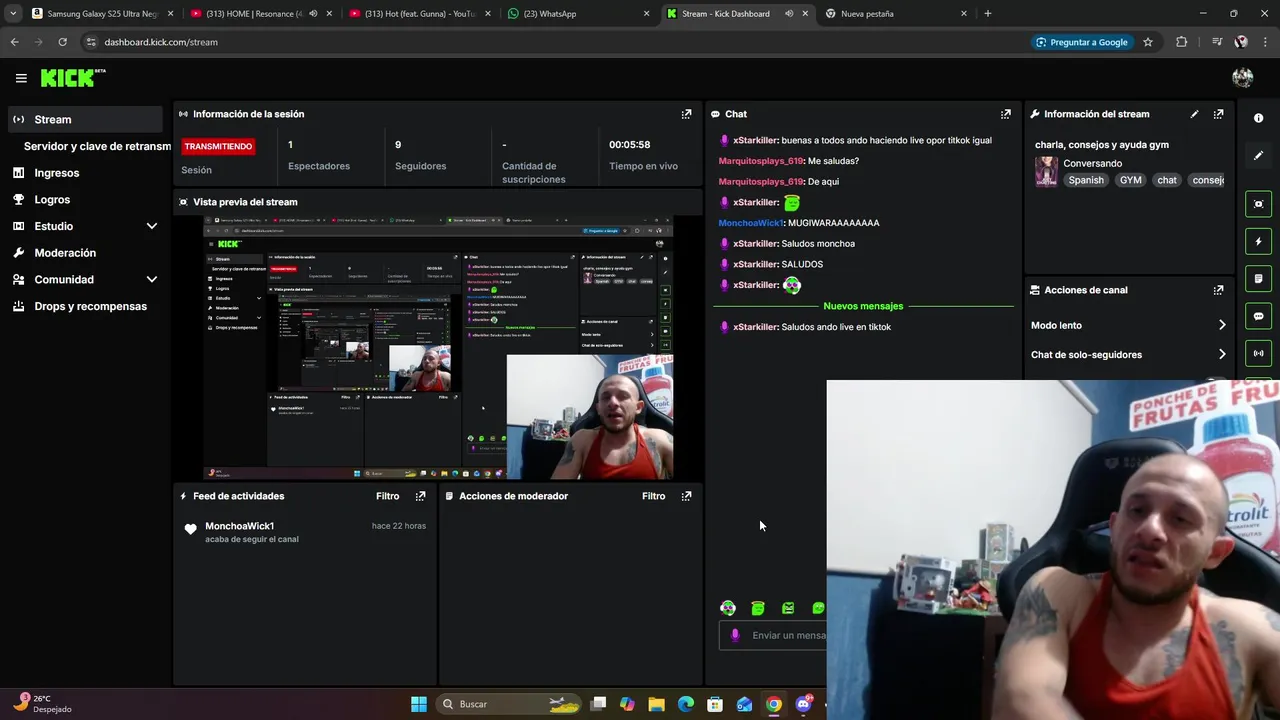Open Filtro in Acciones de moderador

(653, 496)
